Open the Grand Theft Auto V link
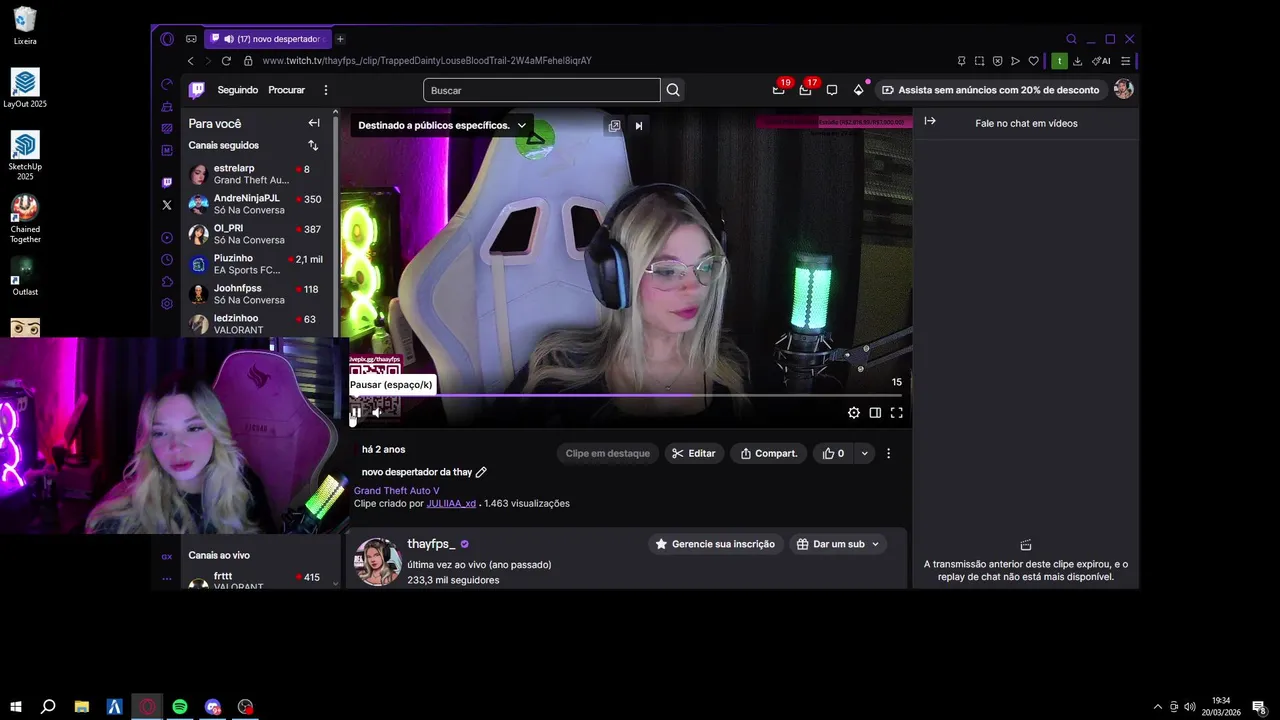Screen dimensions: 1280x720 tap(396, 491)
